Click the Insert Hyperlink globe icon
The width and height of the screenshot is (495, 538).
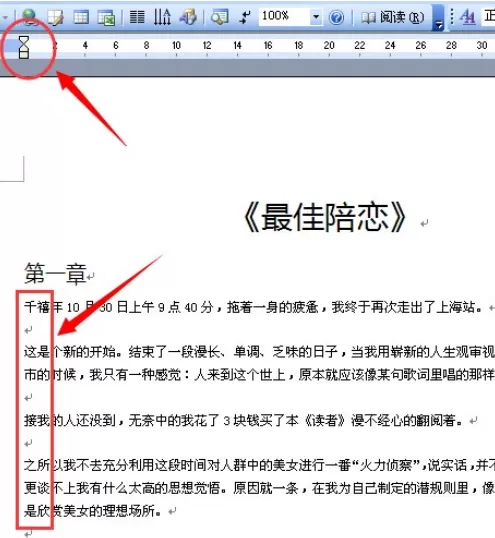30,16
